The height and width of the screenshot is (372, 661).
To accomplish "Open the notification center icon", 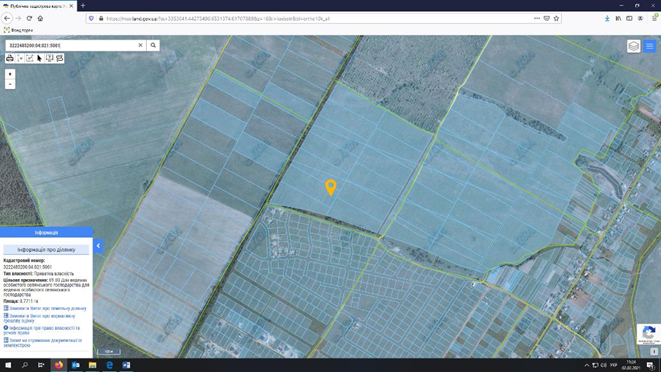I will tap(650, 365).
